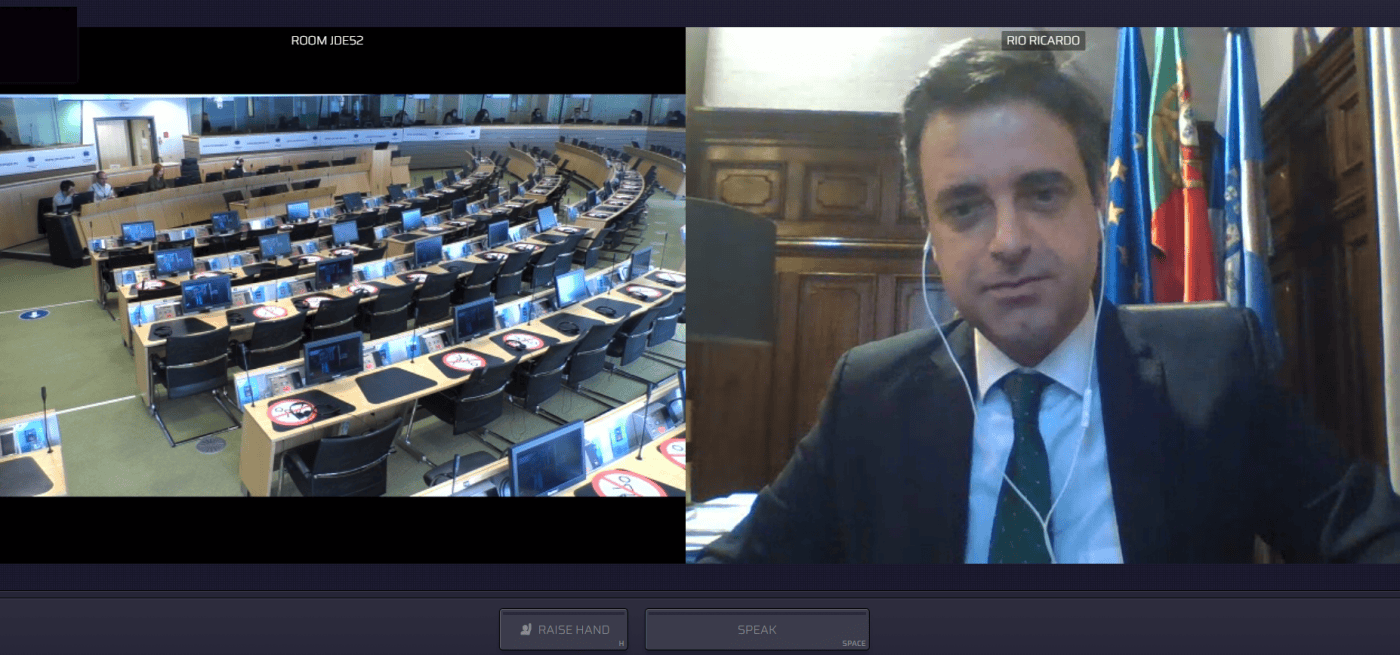
Task: Click the blue arrow floor marker in room feed
Action: tap(34, 314)
